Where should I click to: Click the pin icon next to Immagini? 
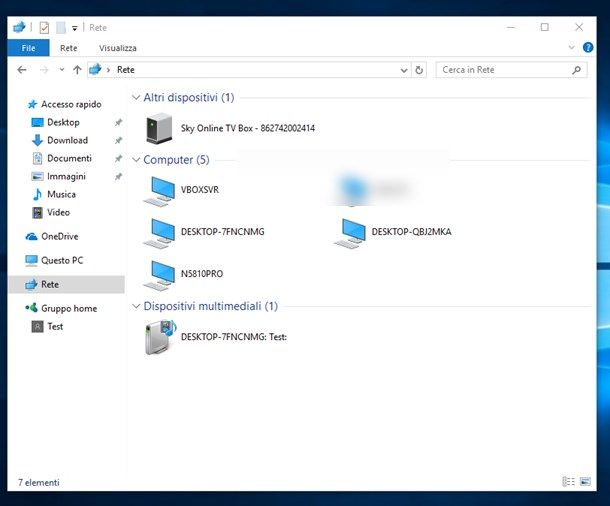[x=118, y=177]
